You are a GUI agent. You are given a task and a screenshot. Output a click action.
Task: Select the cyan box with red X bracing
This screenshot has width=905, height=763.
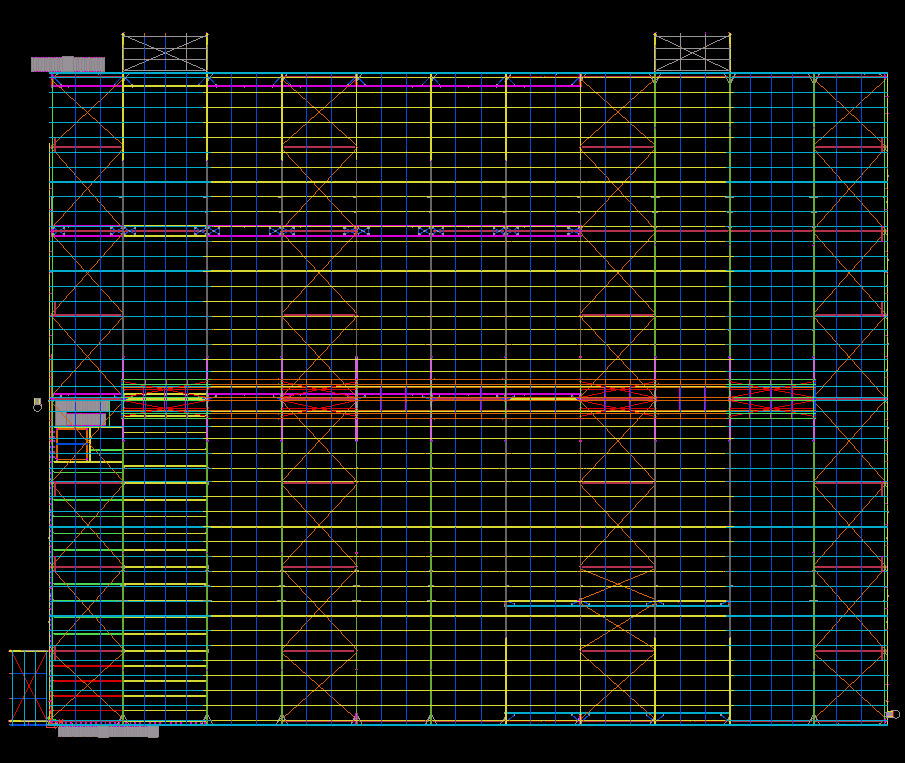click(29, 686)
